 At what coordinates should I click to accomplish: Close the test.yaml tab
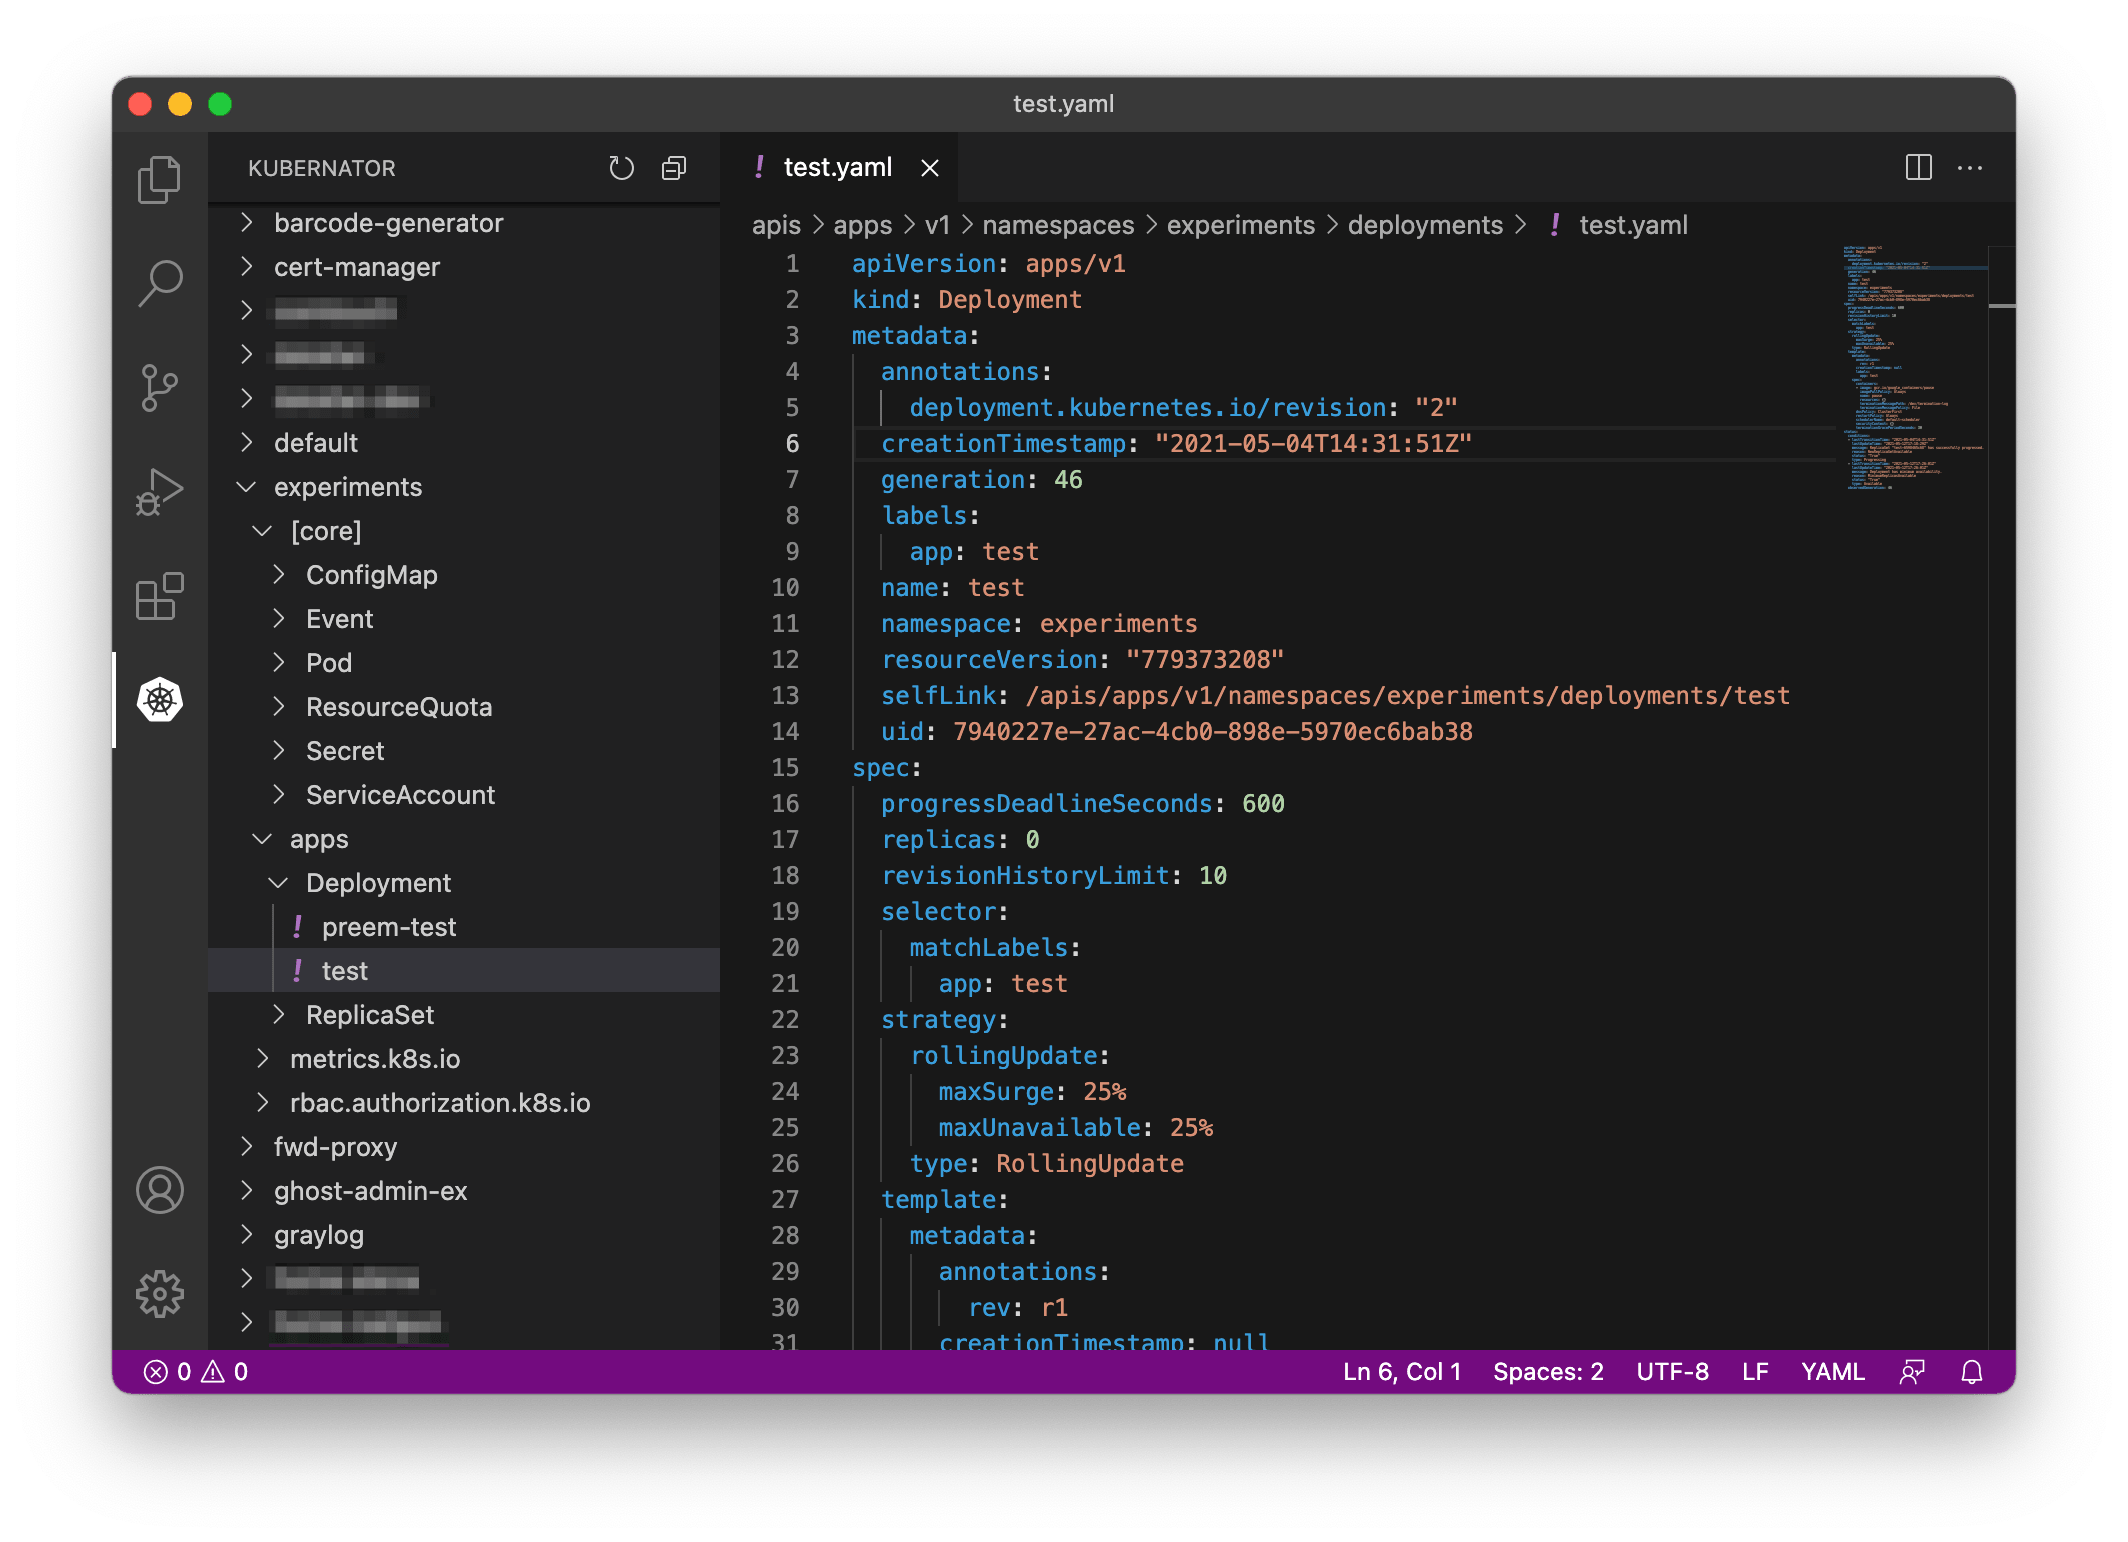pyautogui.click(x=930, y=168)
